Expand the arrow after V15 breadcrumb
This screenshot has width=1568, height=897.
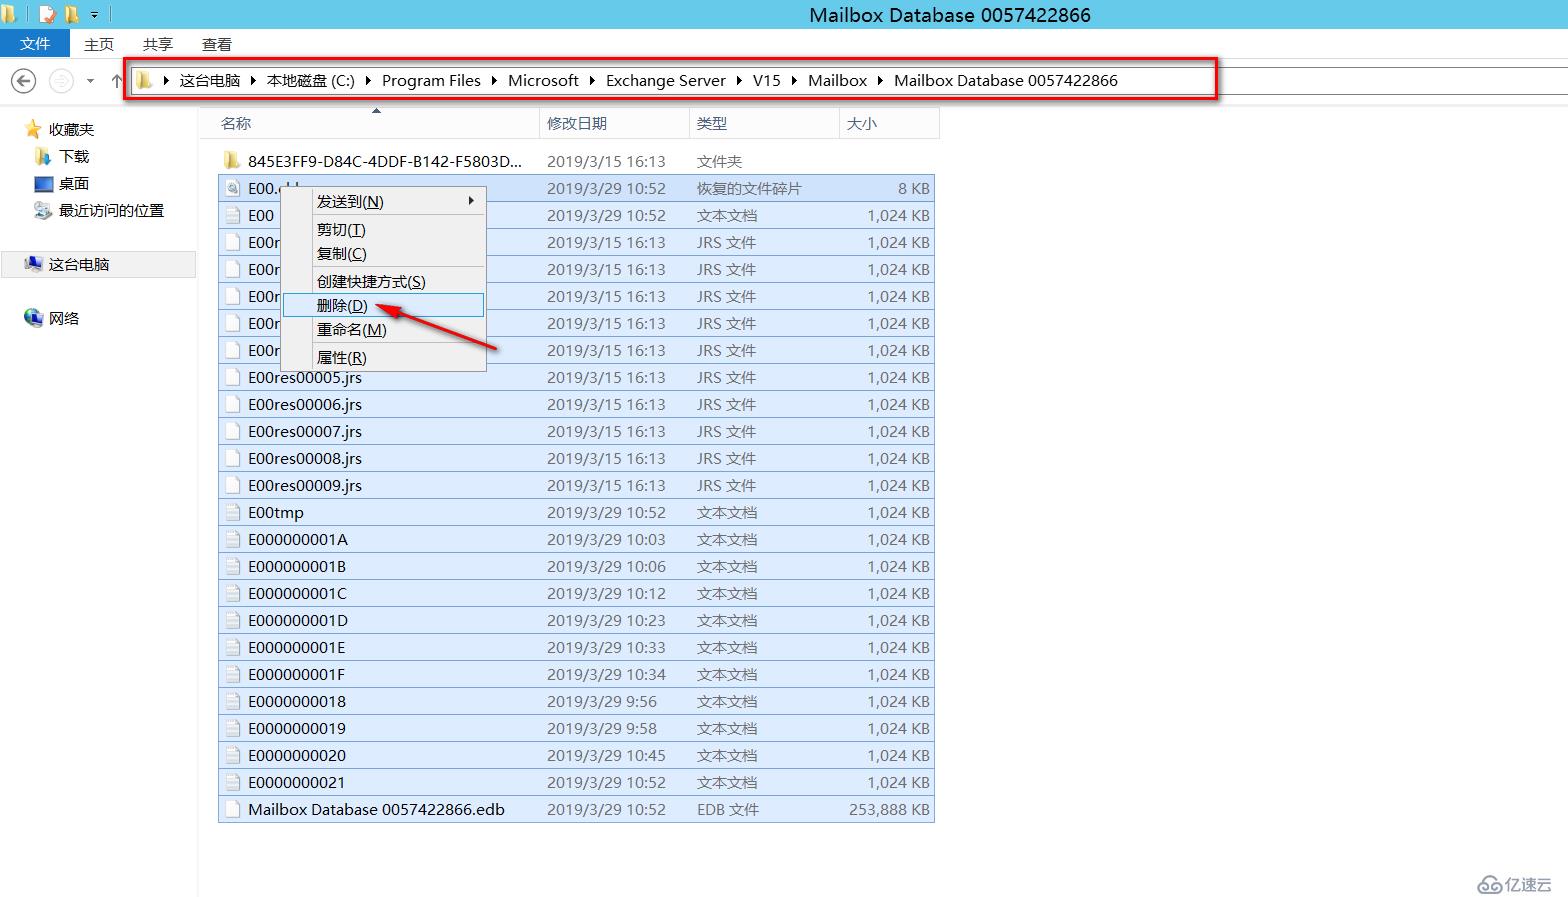(795, 80)
